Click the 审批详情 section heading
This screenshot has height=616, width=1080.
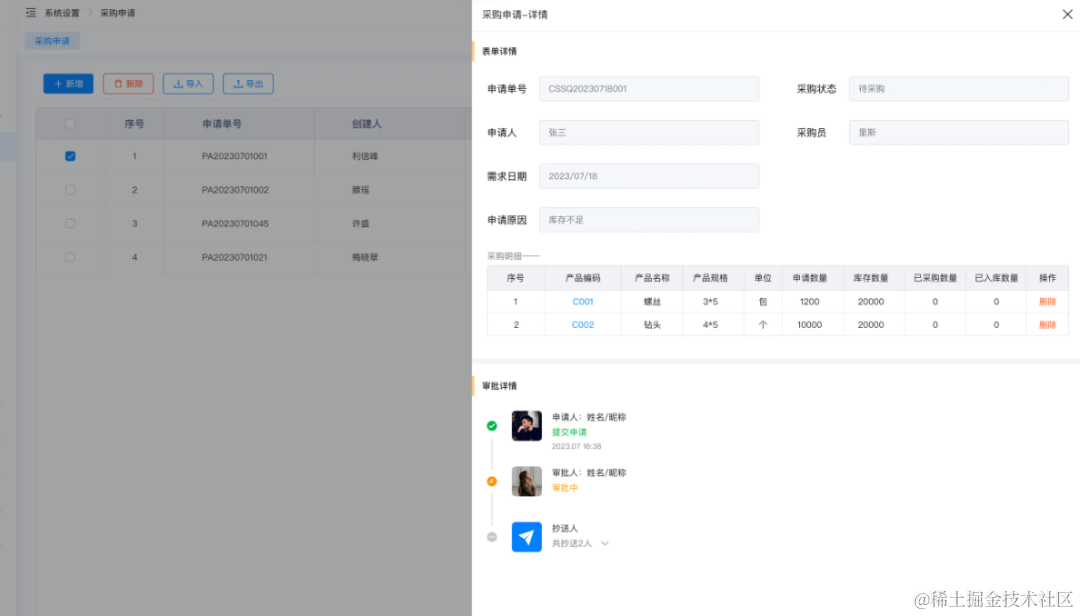(x=499, y=386)
